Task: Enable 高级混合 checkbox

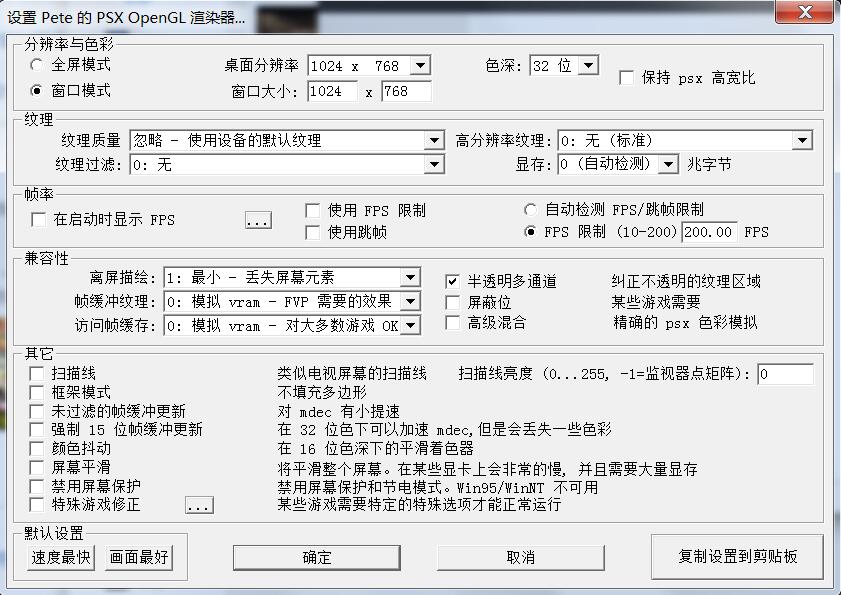Action: point(453,322)
